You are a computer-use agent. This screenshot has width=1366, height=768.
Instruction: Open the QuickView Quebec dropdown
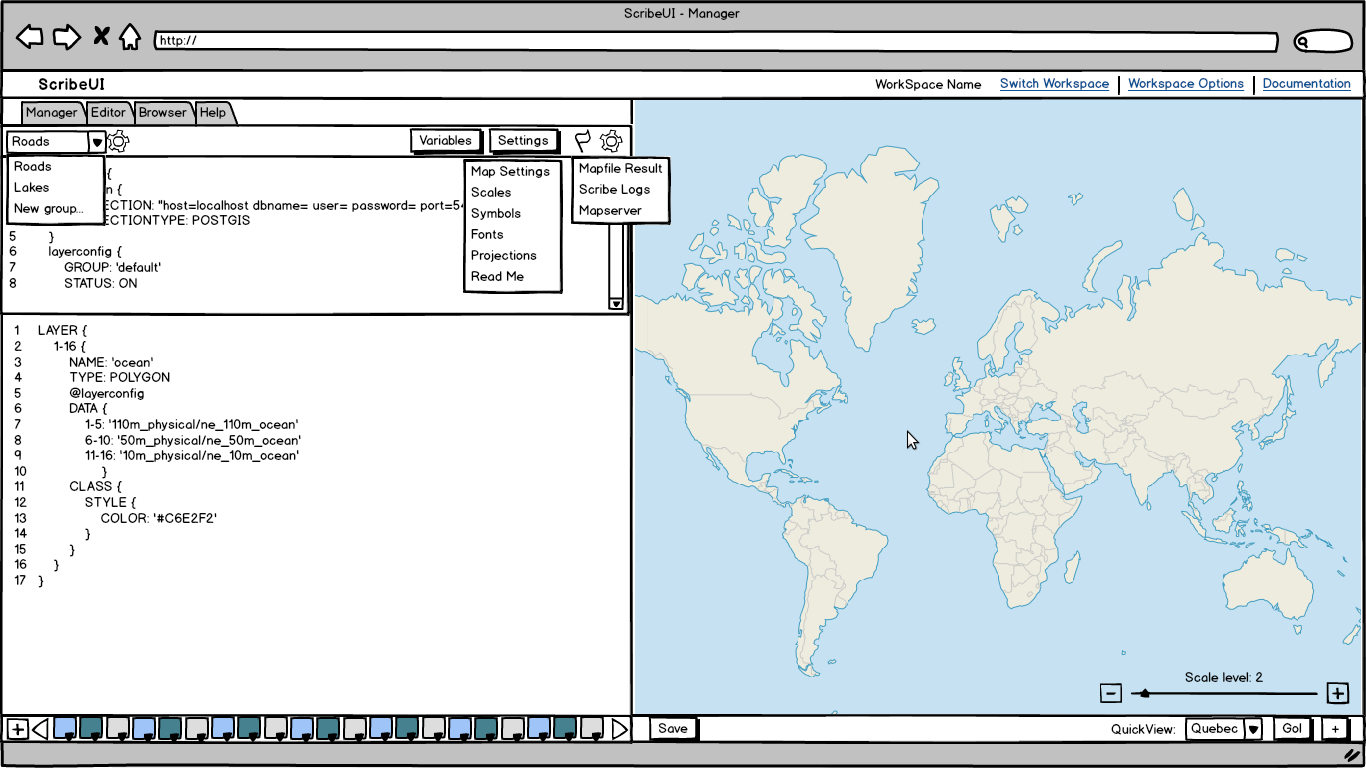tap(1253, 729)
